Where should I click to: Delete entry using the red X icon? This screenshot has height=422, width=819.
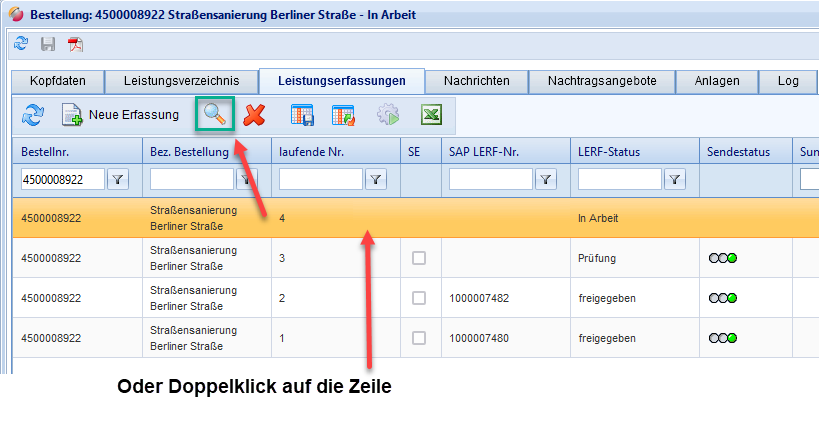tap(254, 115)
